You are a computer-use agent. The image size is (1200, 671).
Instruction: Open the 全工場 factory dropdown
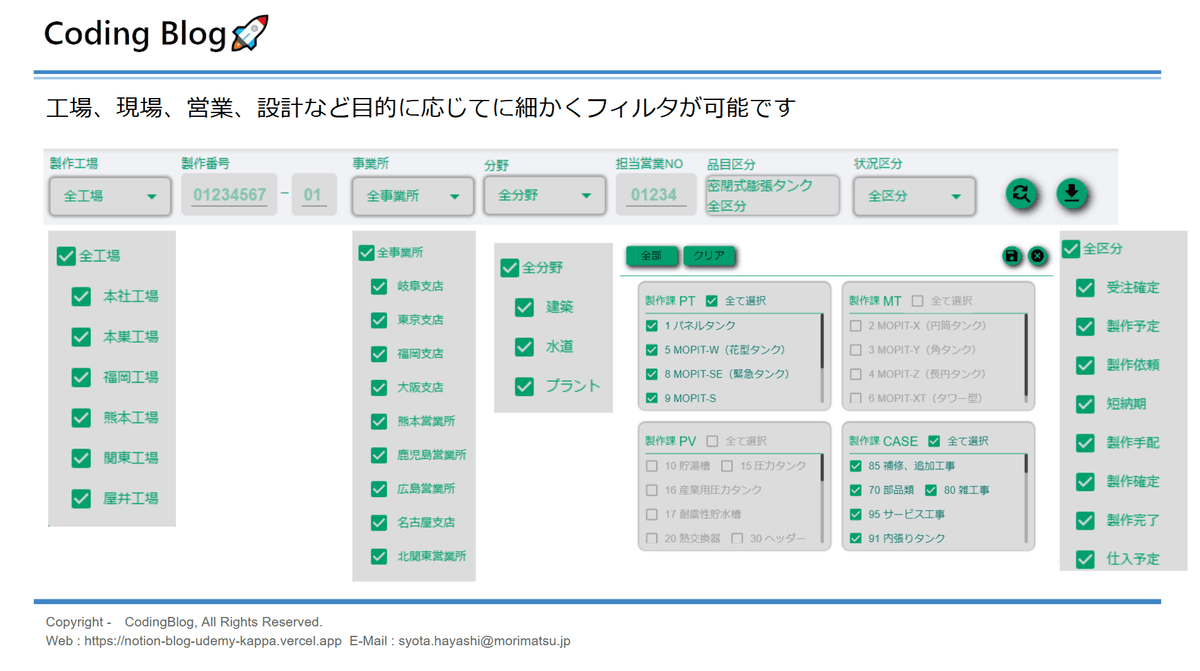click(109, 197)
